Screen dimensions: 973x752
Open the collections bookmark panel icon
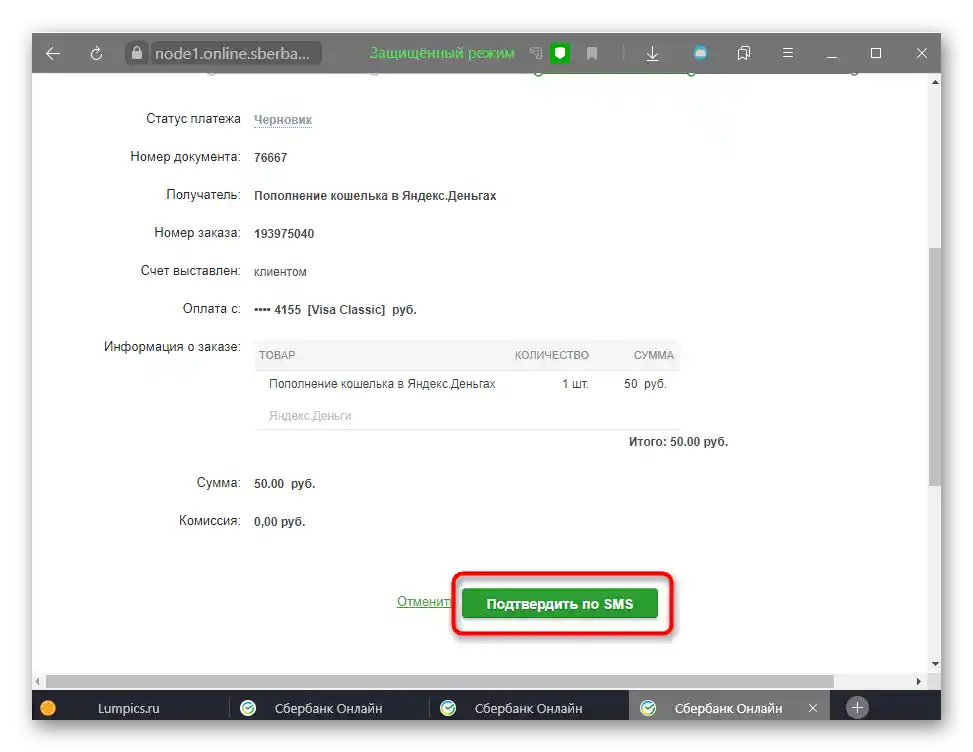point(743,53)
